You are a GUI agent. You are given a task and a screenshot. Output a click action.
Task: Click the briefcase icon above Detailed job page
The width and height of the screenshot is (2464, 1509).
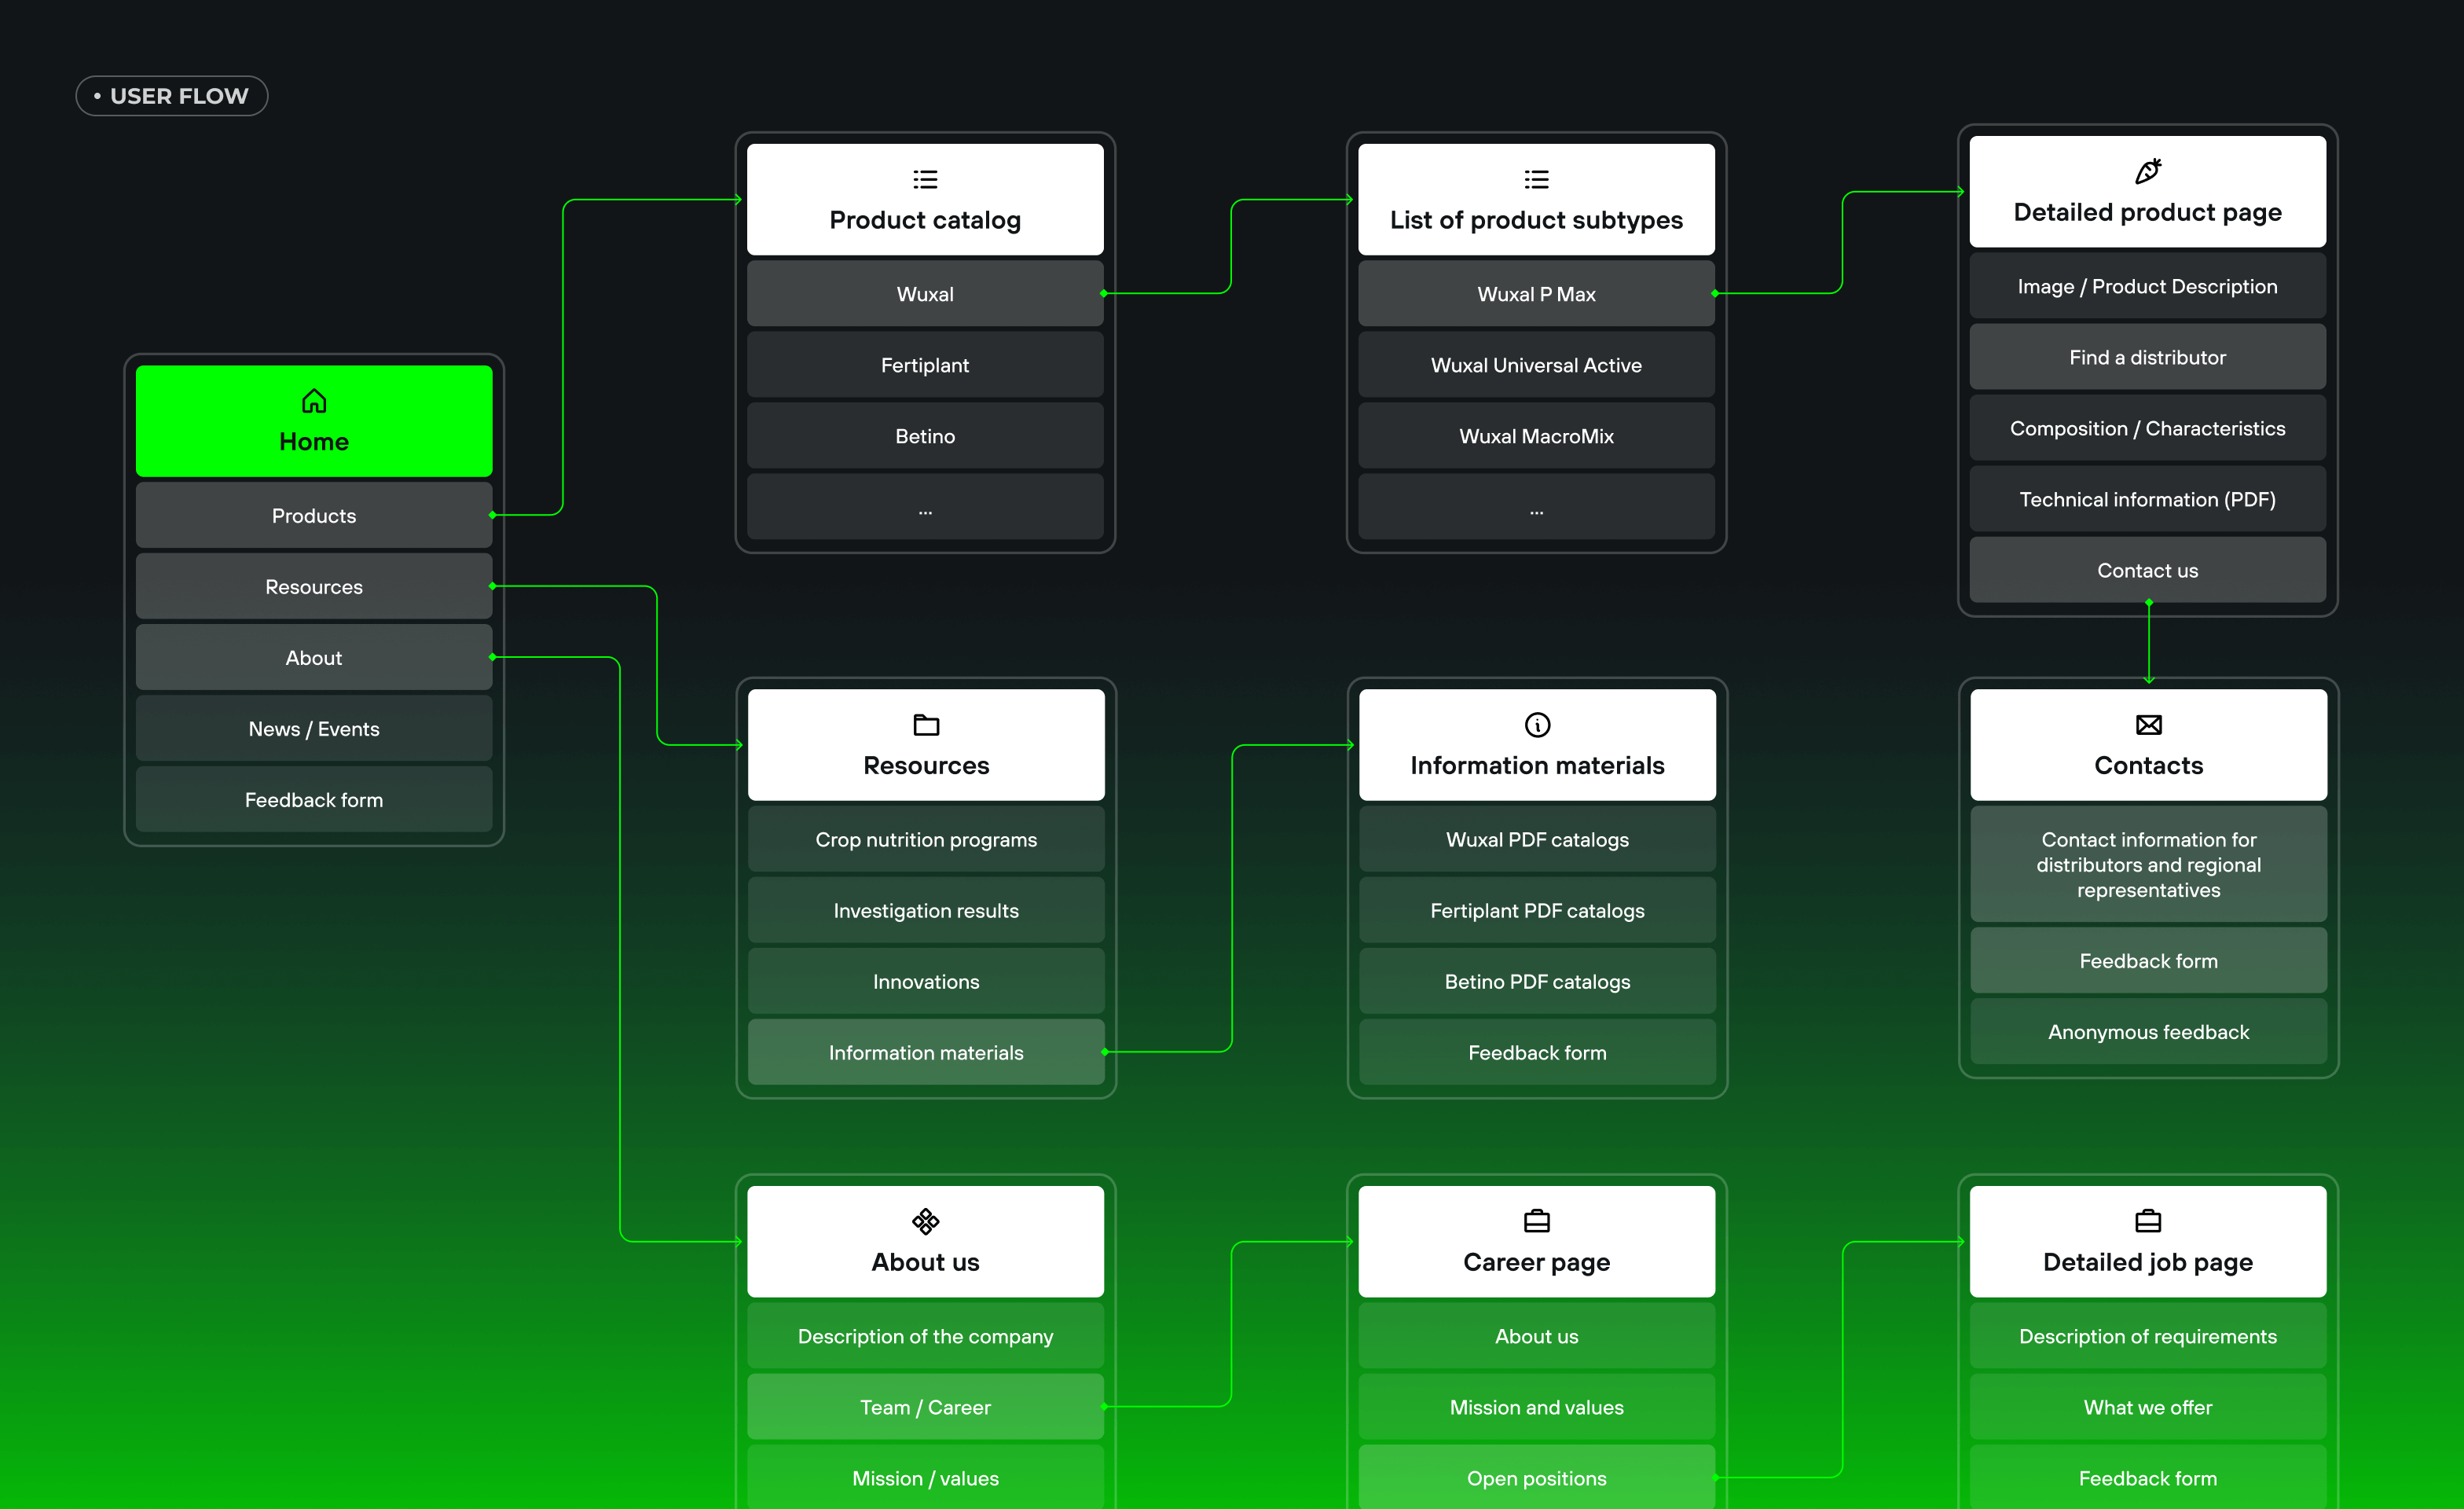point(2148,1221)
